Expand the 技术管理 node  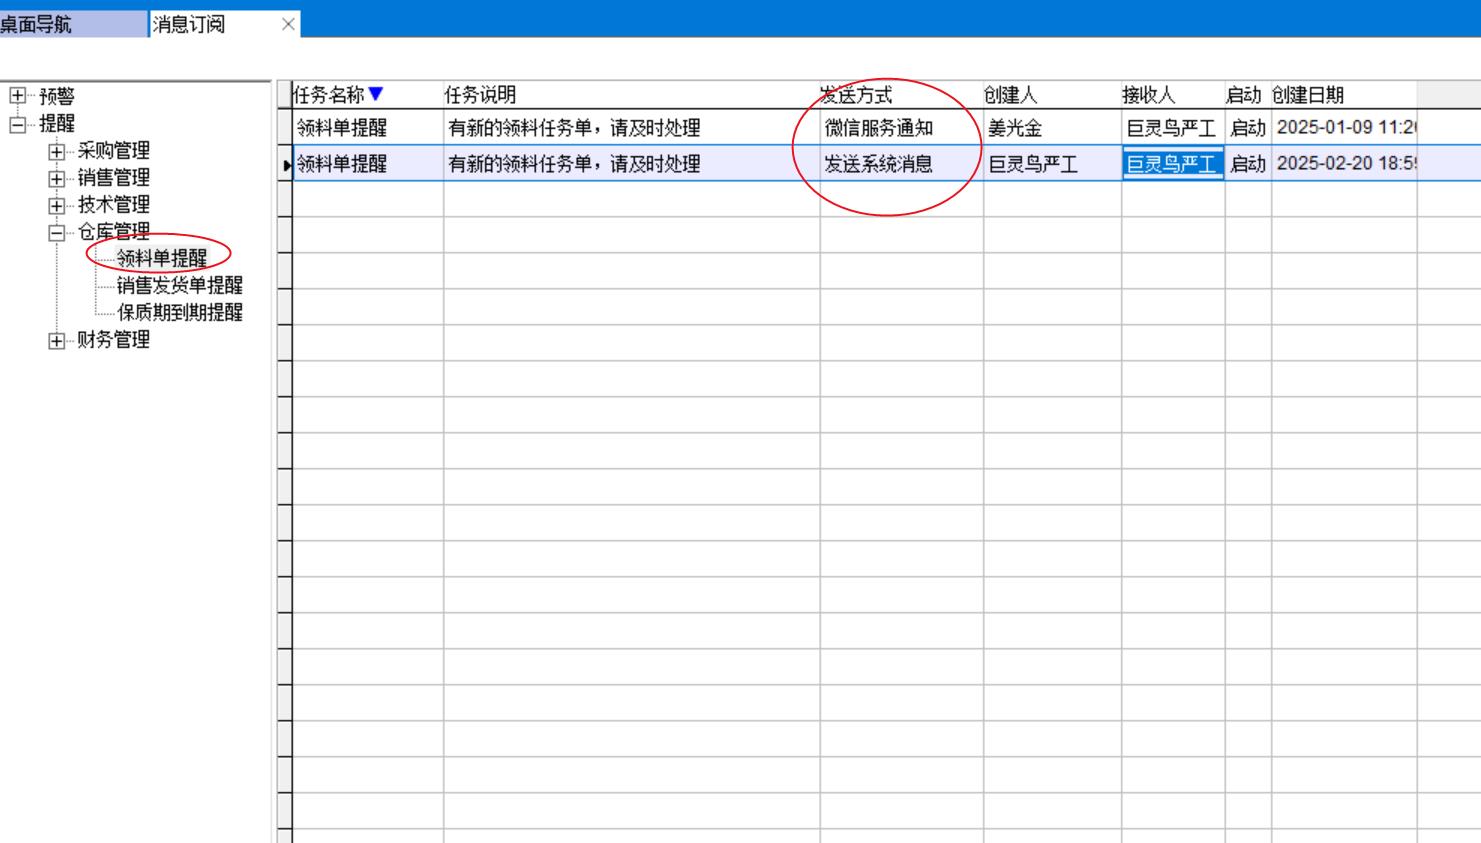pos(56,206)
